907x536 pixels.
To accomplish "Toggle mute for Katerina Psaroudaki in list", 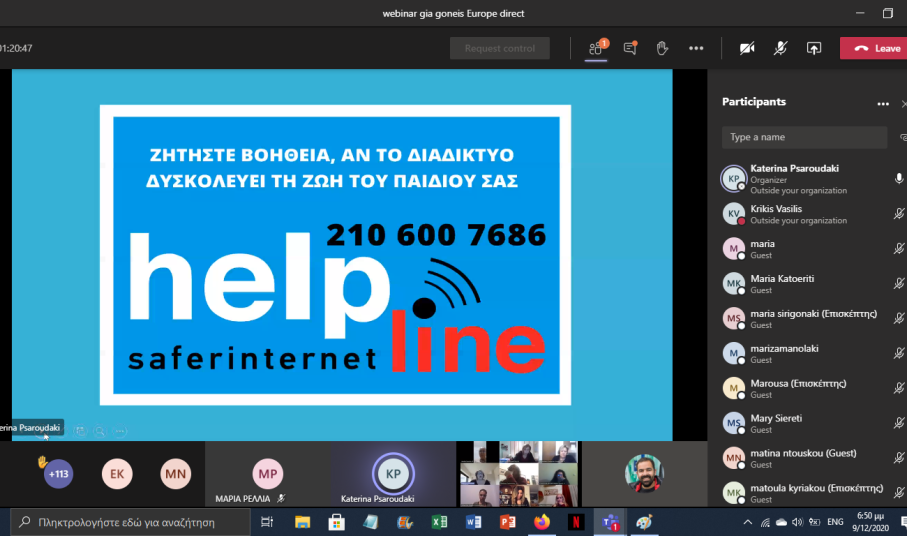I will pos(899,179).
